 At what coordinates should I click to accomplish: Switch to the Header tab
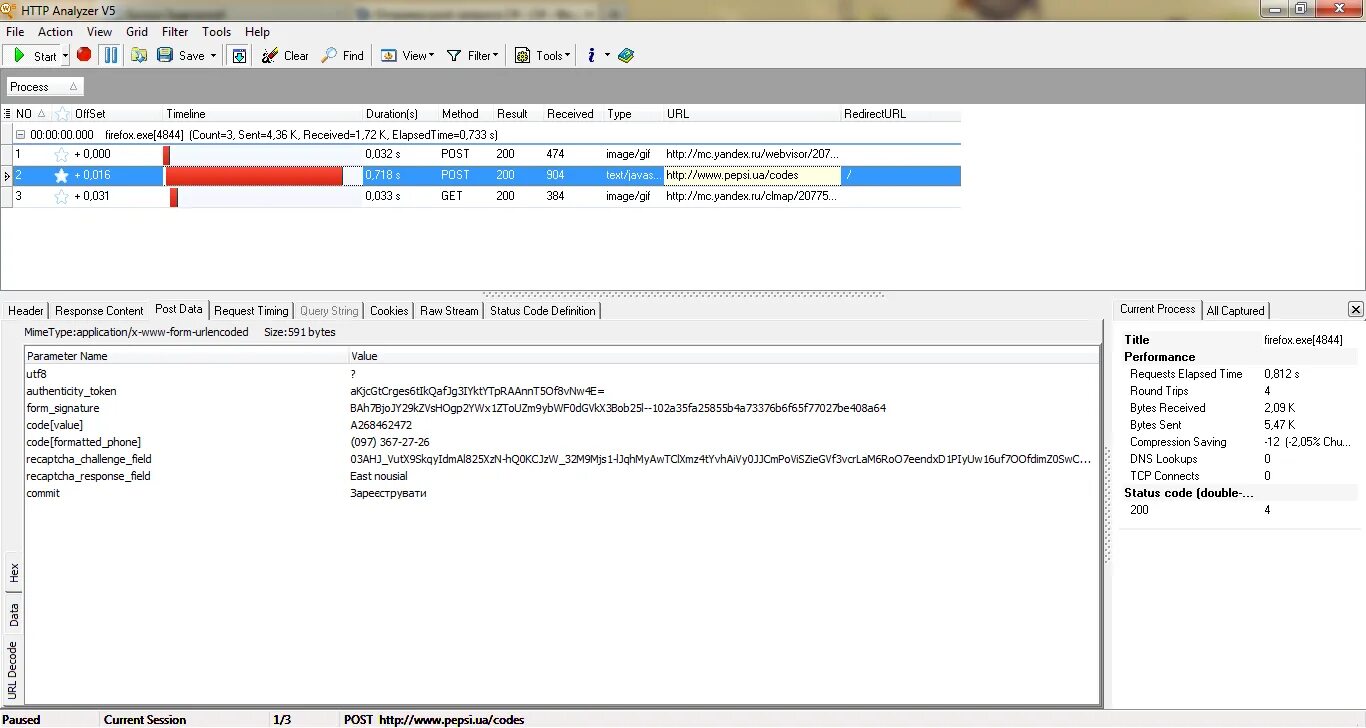tap(26, 311)
